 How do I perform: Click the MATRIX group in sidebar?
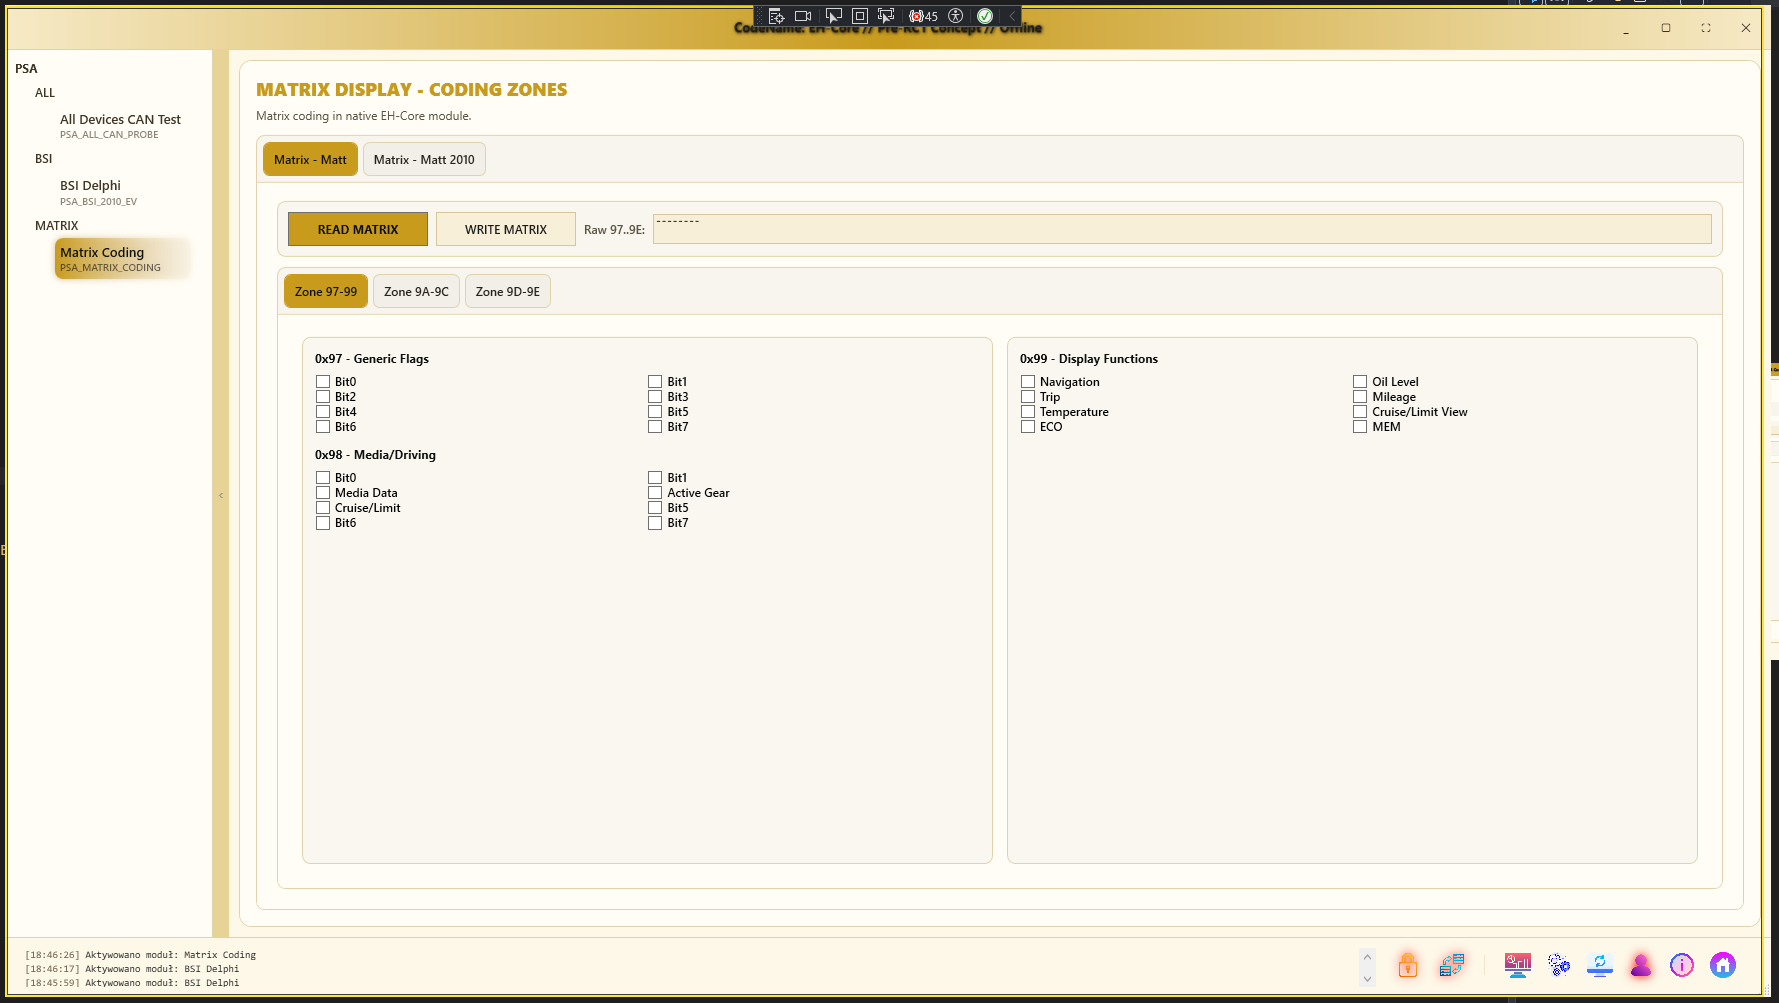tap(57, 225)
